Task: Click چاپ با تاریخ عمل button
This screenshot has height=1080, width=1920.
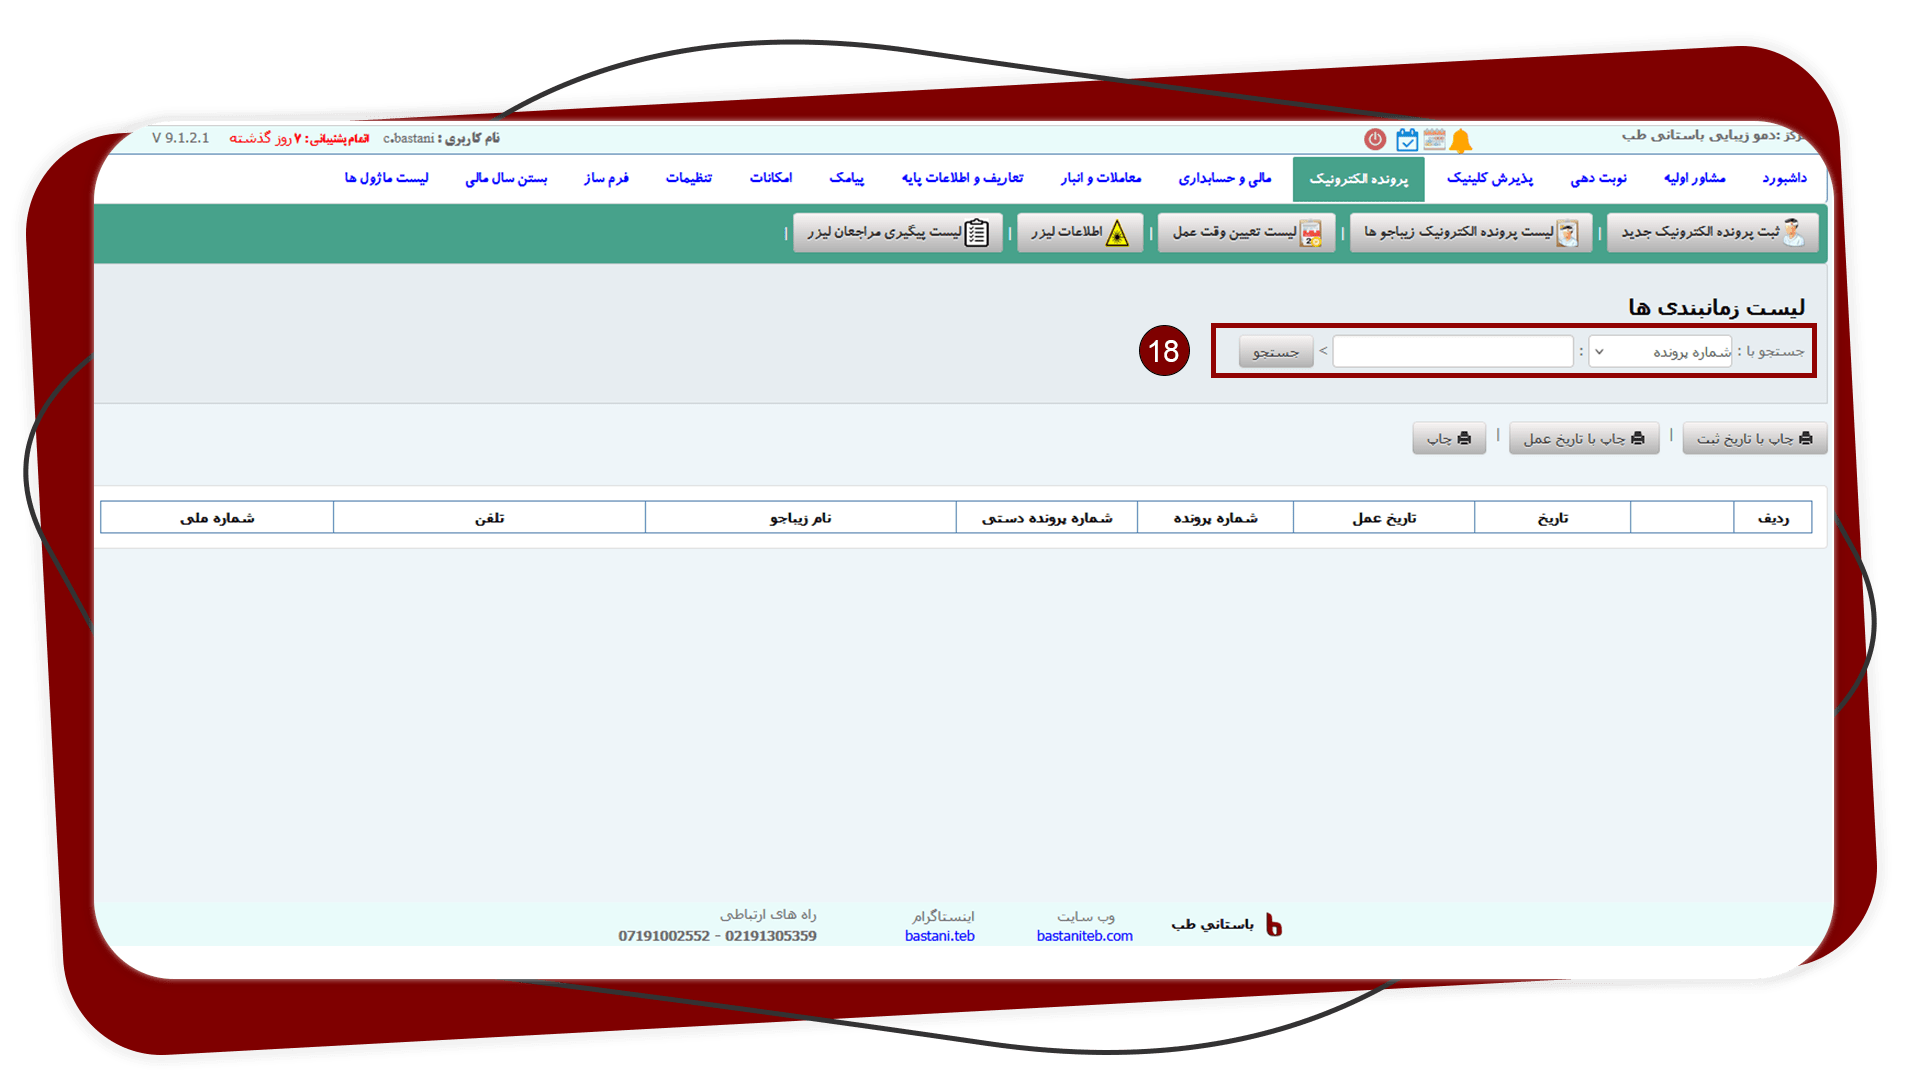Action: click(1583, 438)
